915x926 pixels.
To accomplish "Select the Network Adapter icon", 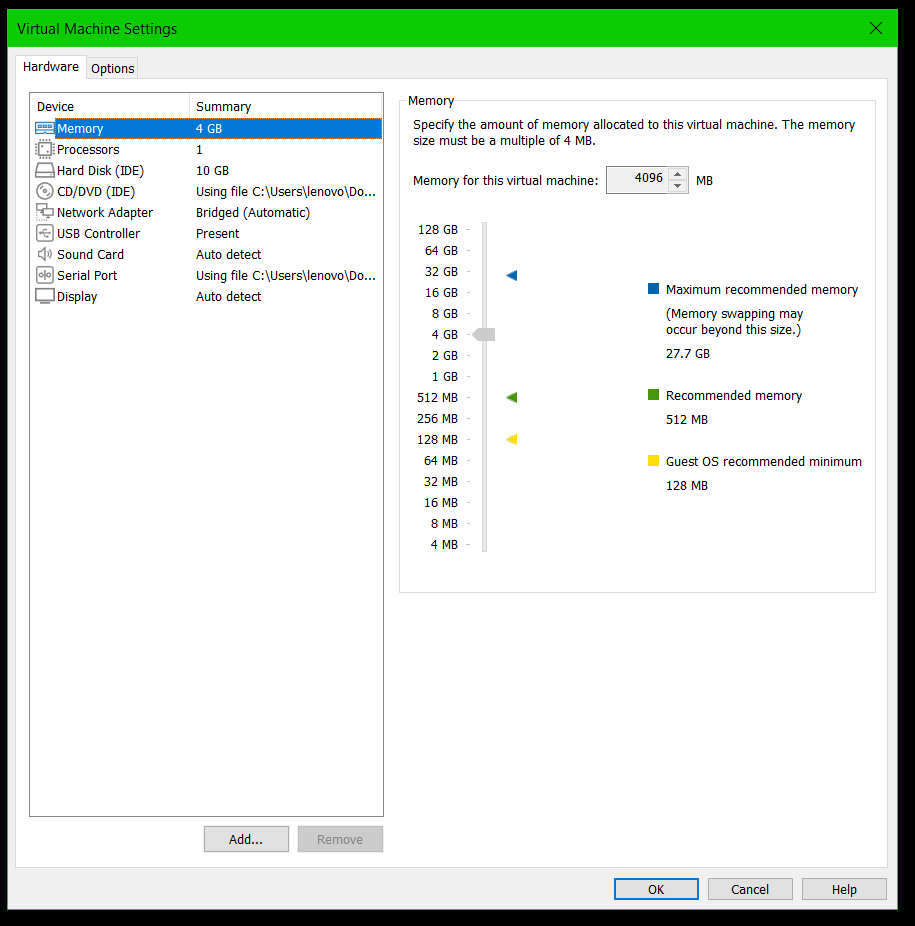I will click(45, 212).
